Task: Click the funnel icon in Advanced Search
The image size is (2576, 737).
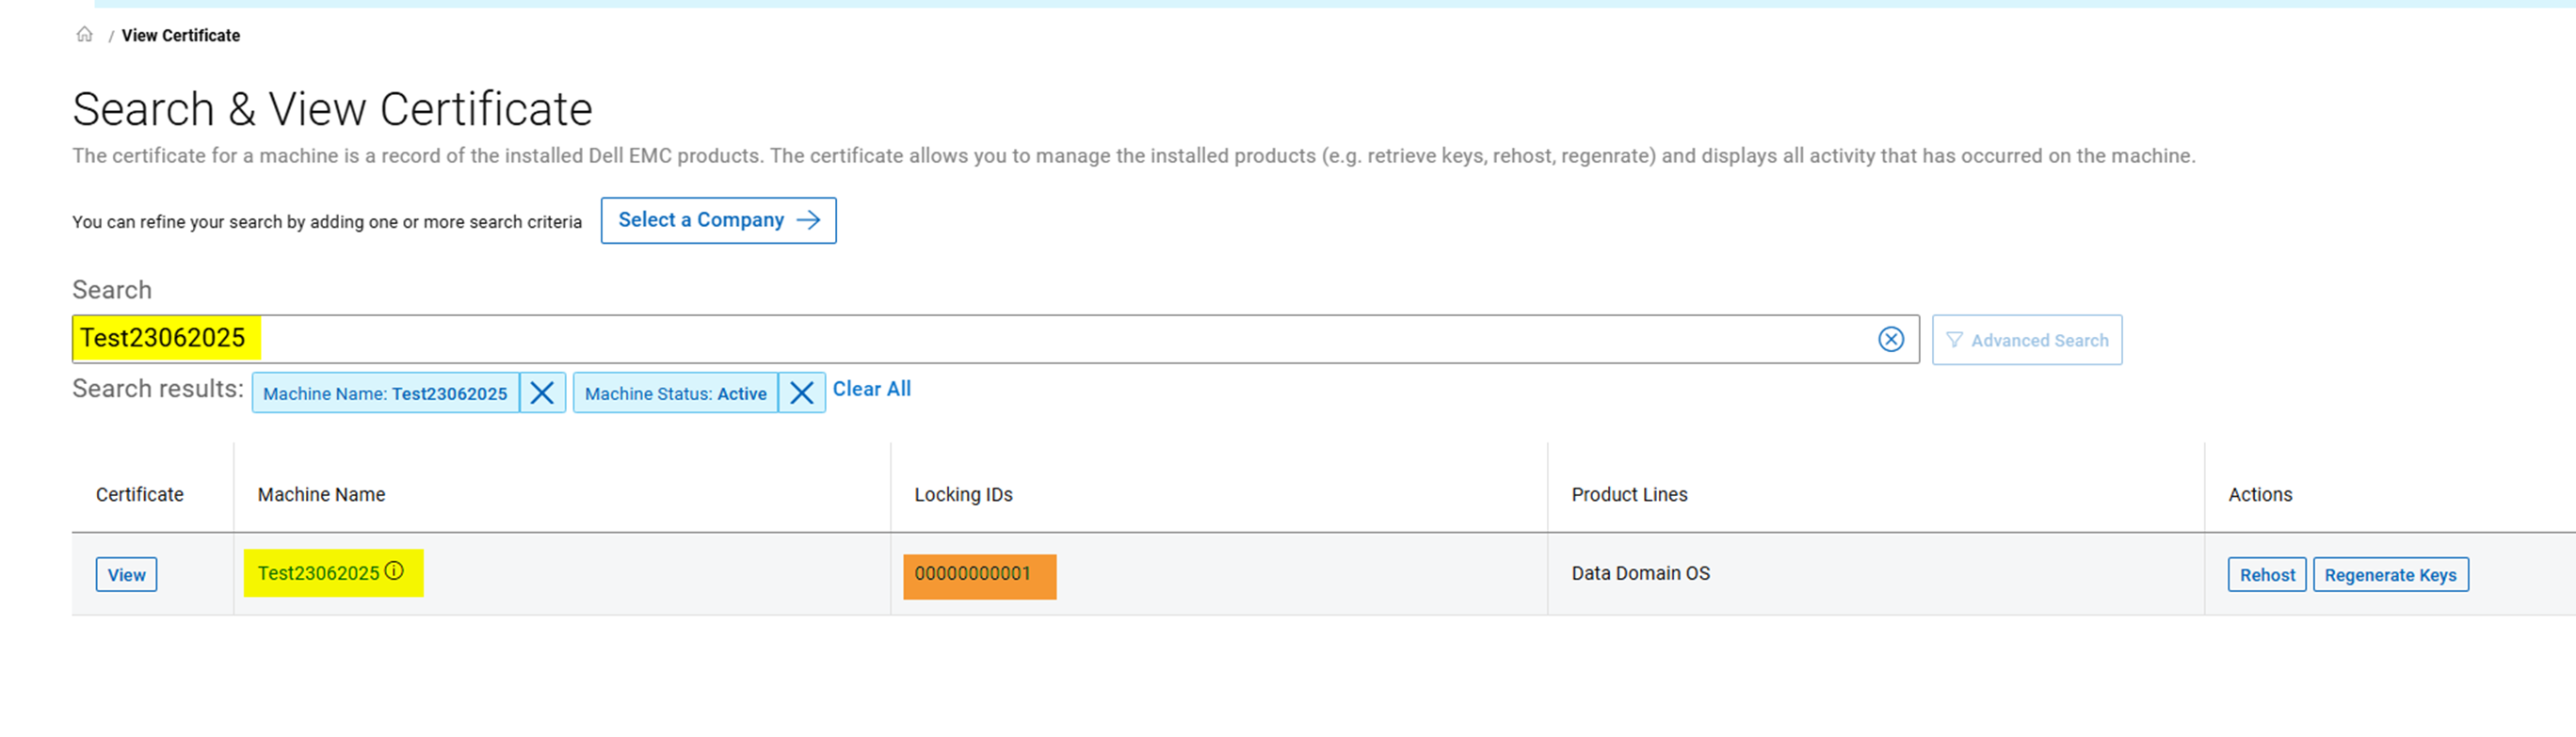Action: [1954, 340]
